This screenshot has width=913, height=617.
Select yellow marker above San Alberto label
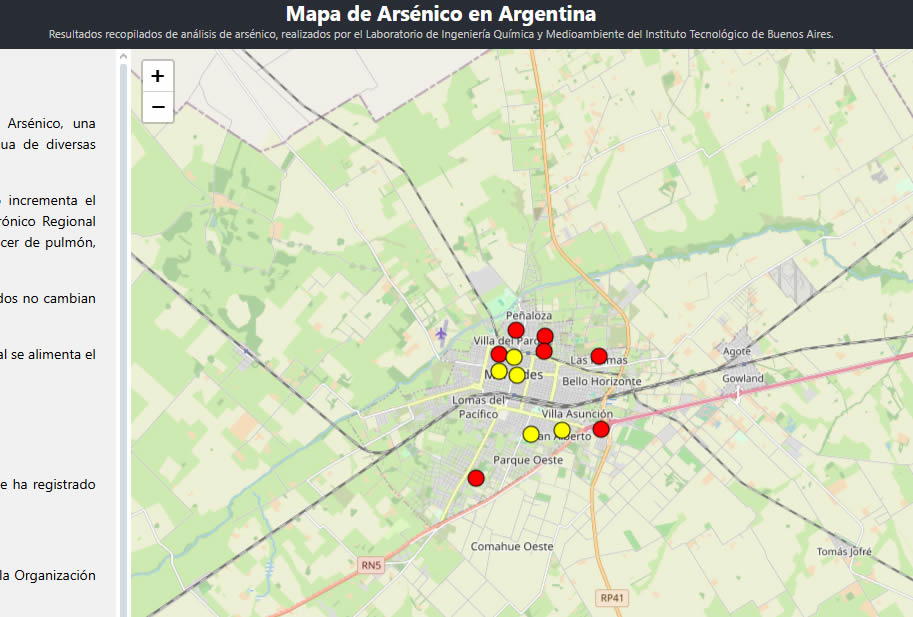point(562,430)
